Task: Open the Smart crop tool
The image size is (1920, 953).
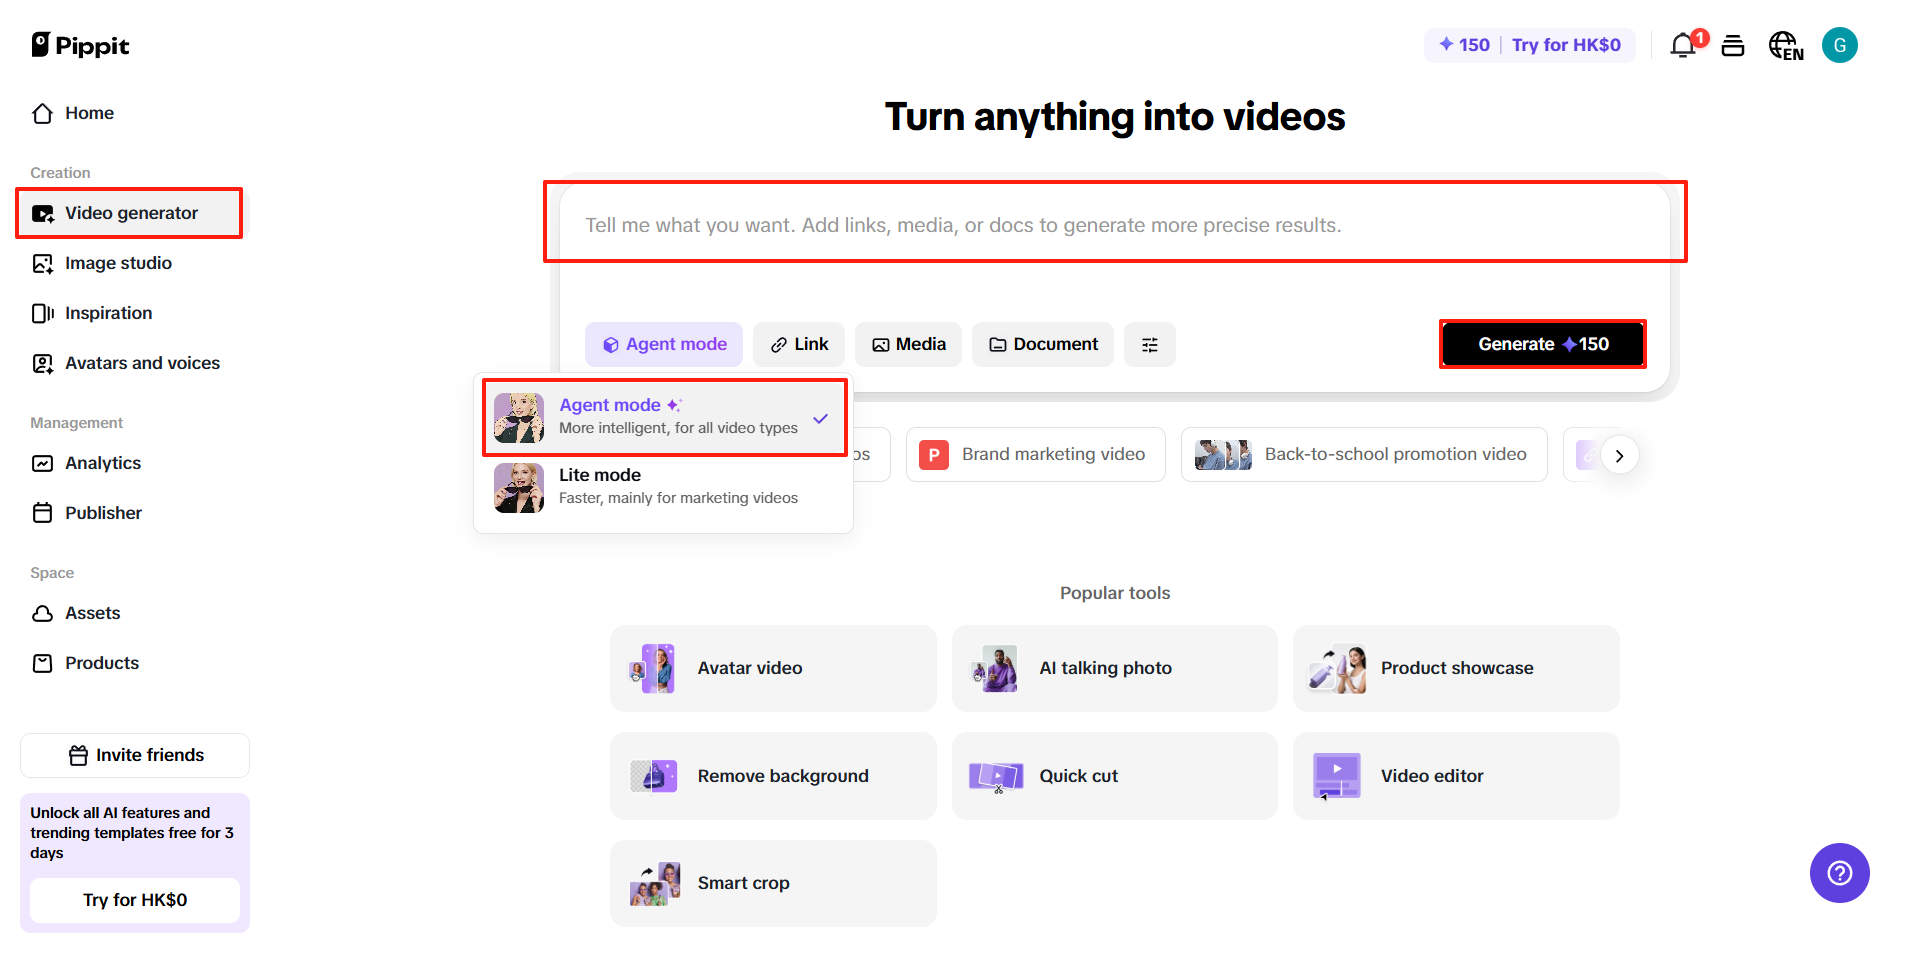Action: [773, 883]
